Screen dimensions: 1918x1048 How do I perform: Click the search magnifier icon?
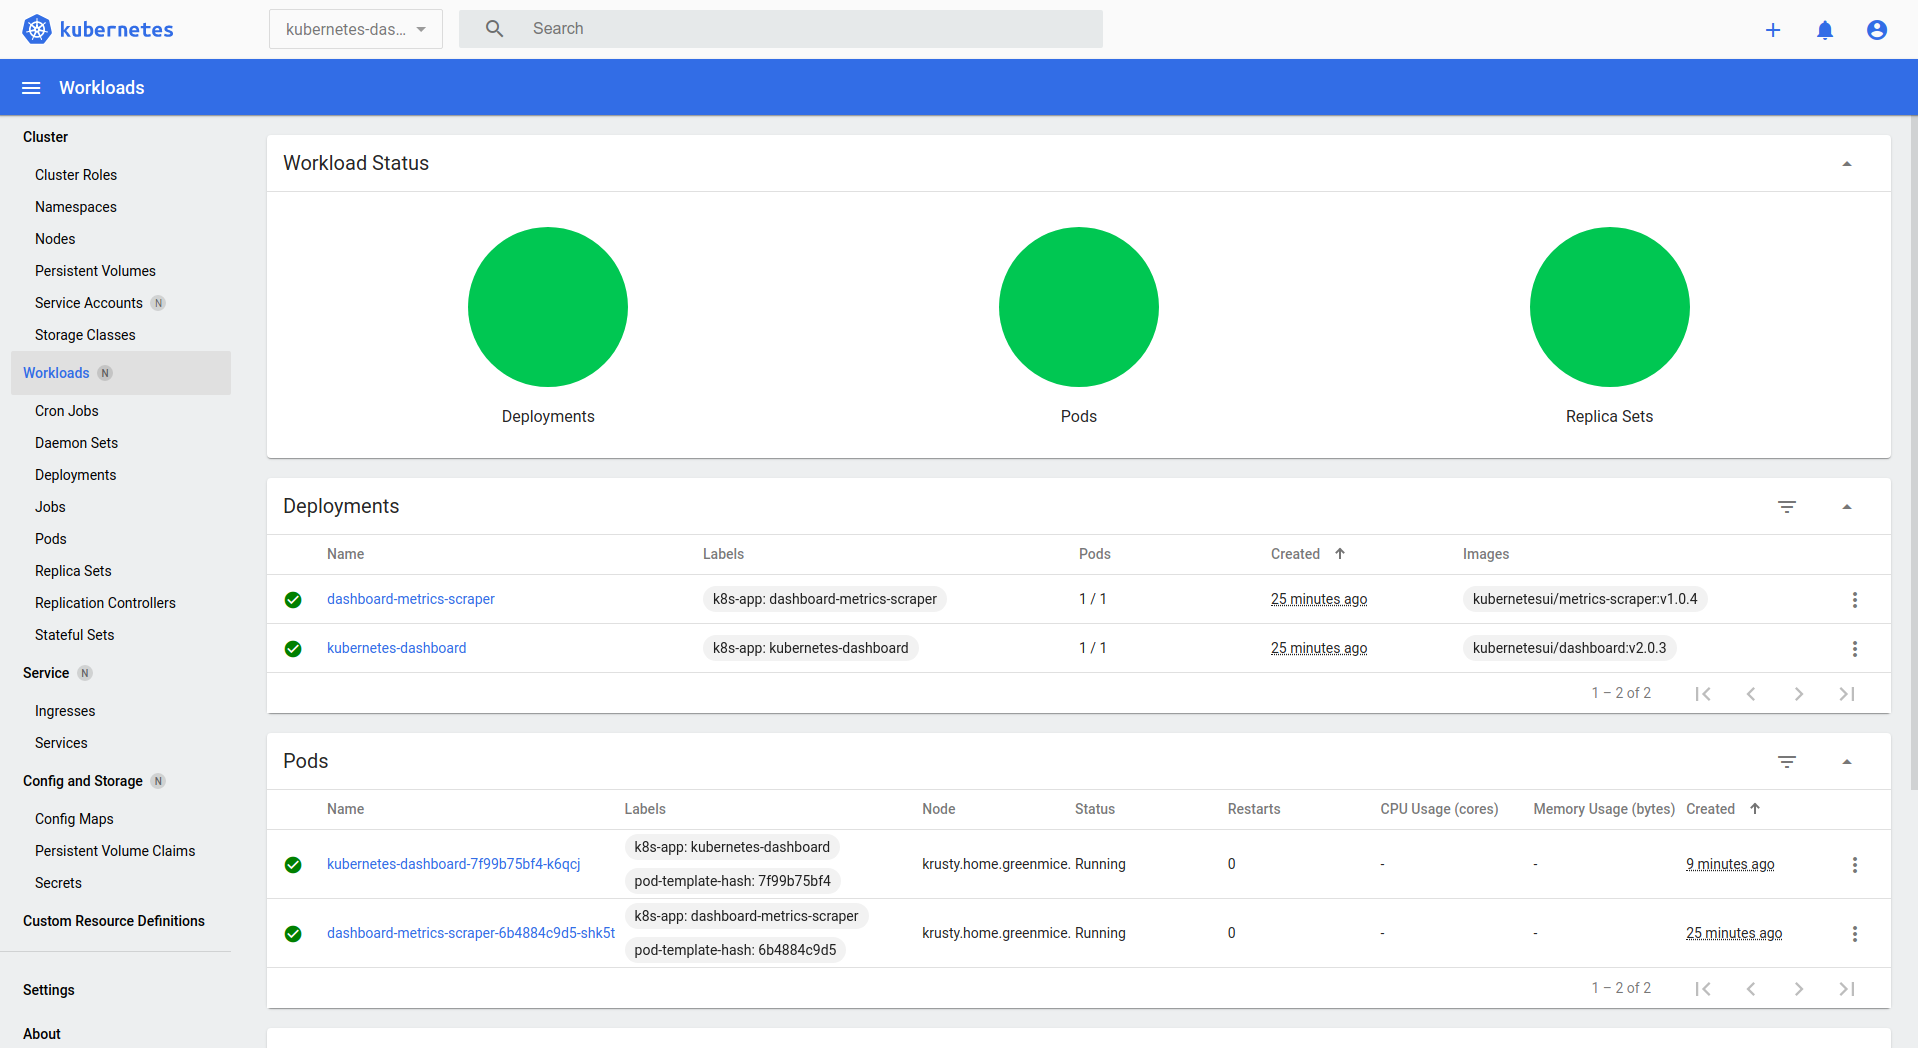[x=494, y=29]
